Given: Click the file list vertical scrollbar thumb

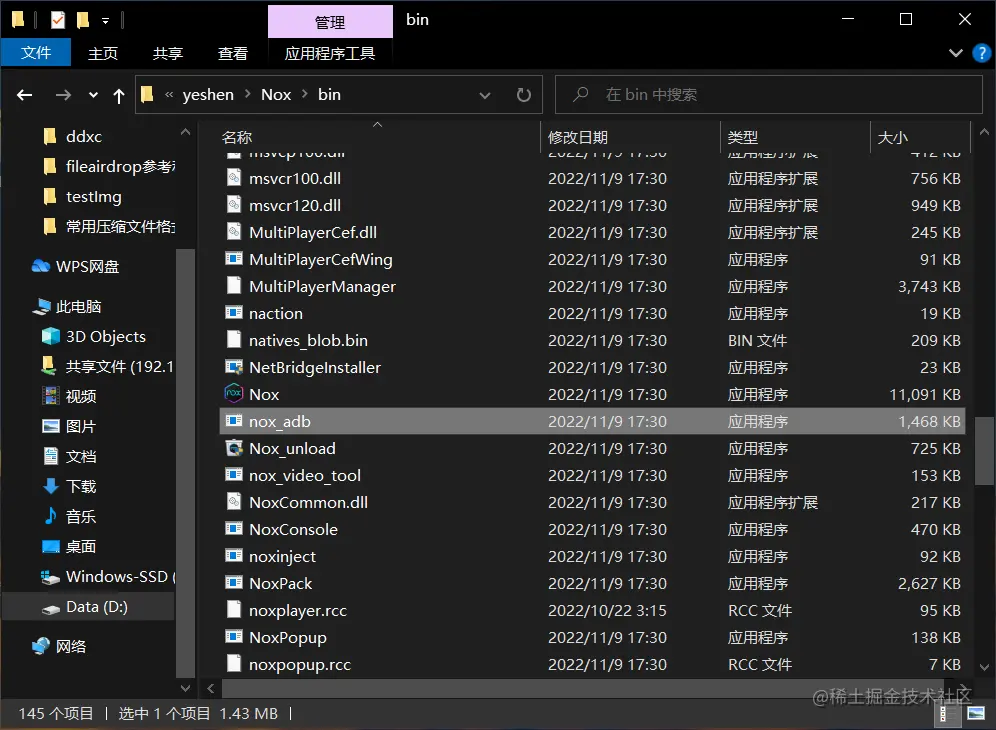Looking at the screenshot, I should 984,450.
